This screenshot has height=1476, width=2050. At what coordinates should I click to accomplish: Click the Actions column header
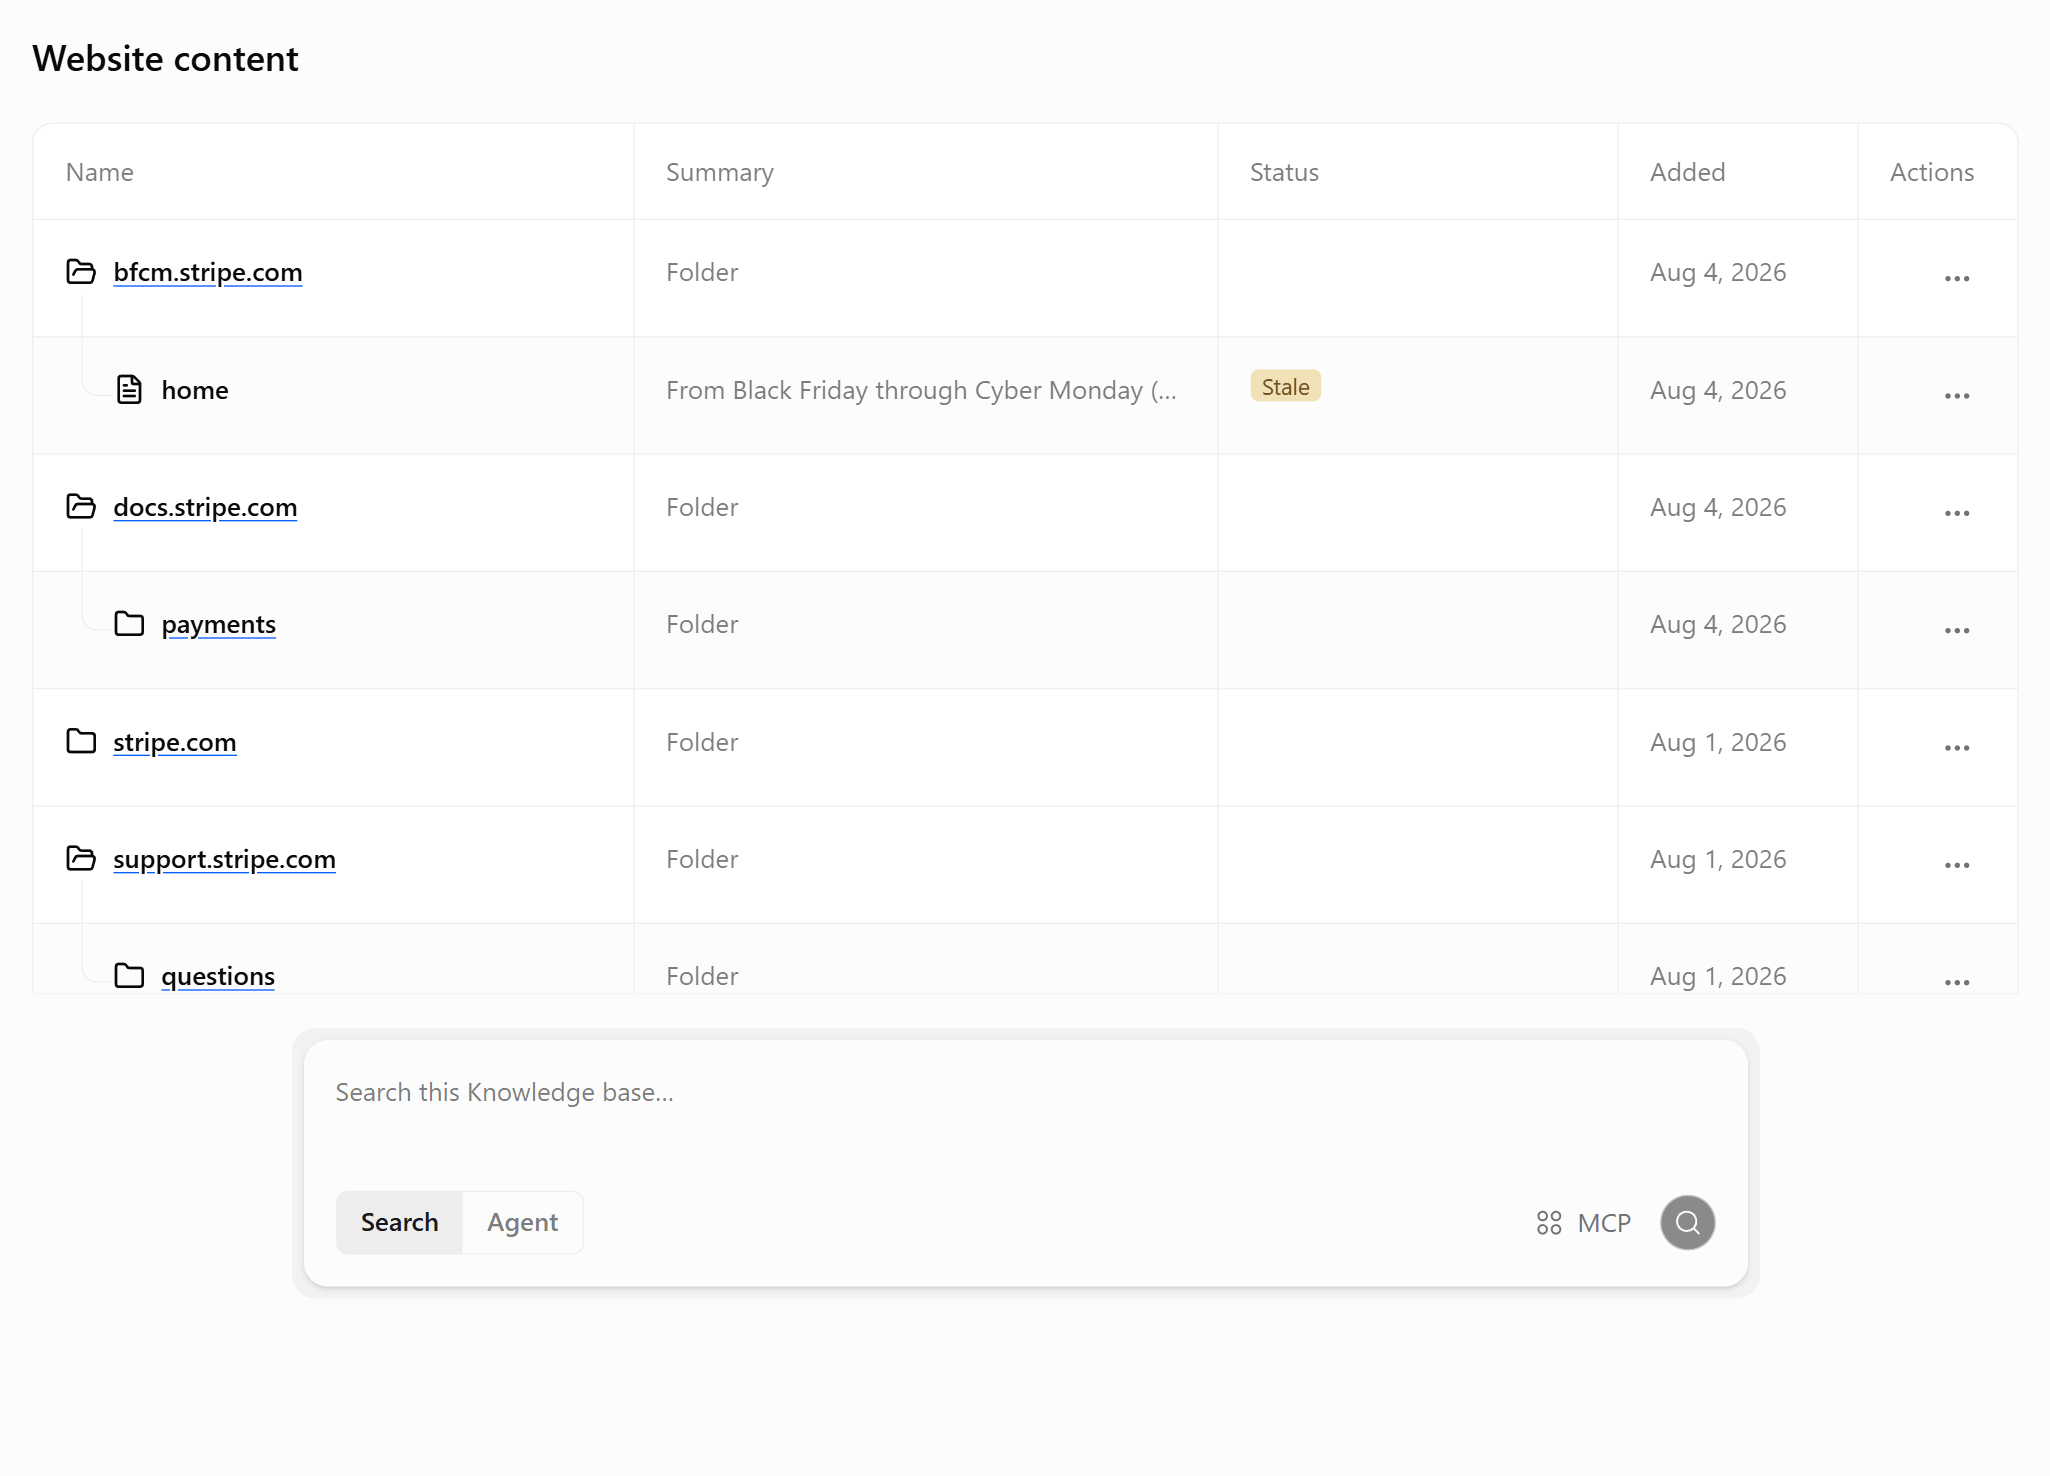click(1931, 172)
